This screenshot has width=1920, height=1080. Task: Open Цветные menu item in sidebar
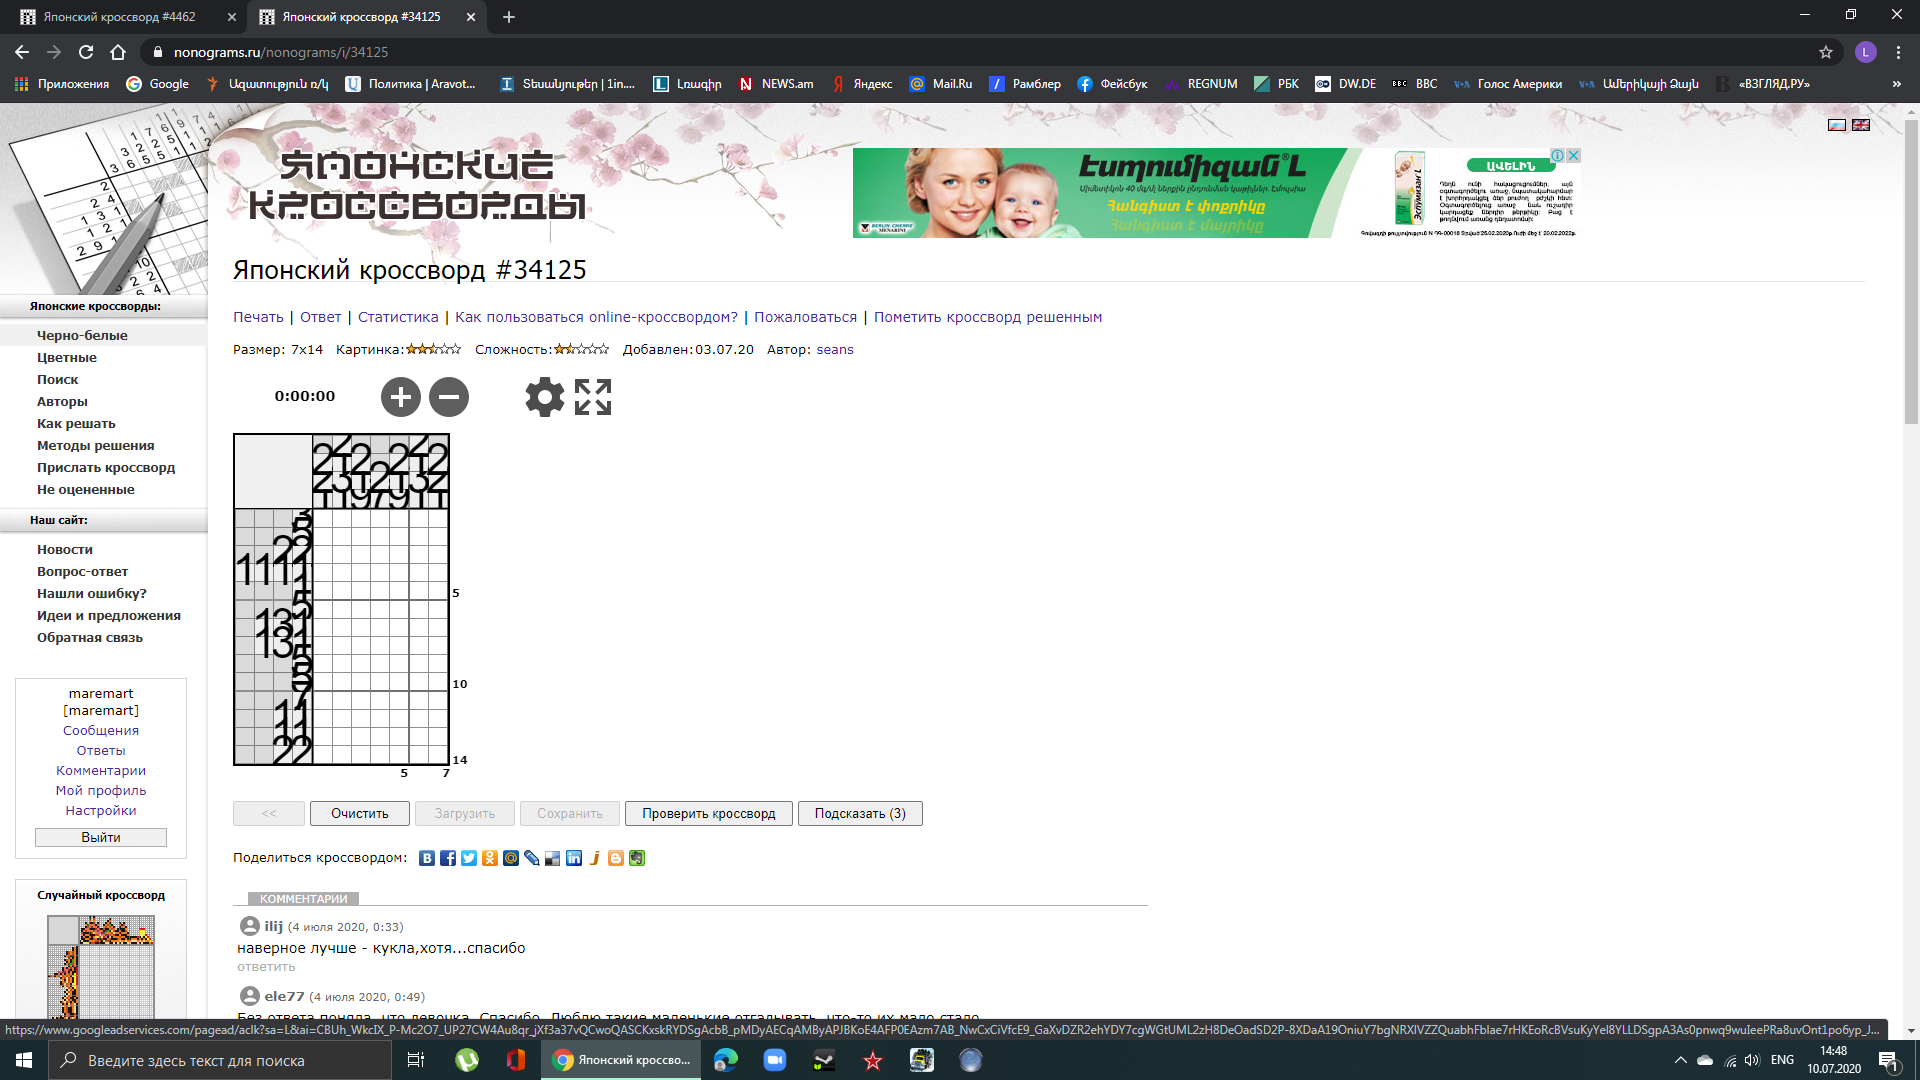click(x=67, y=357)
